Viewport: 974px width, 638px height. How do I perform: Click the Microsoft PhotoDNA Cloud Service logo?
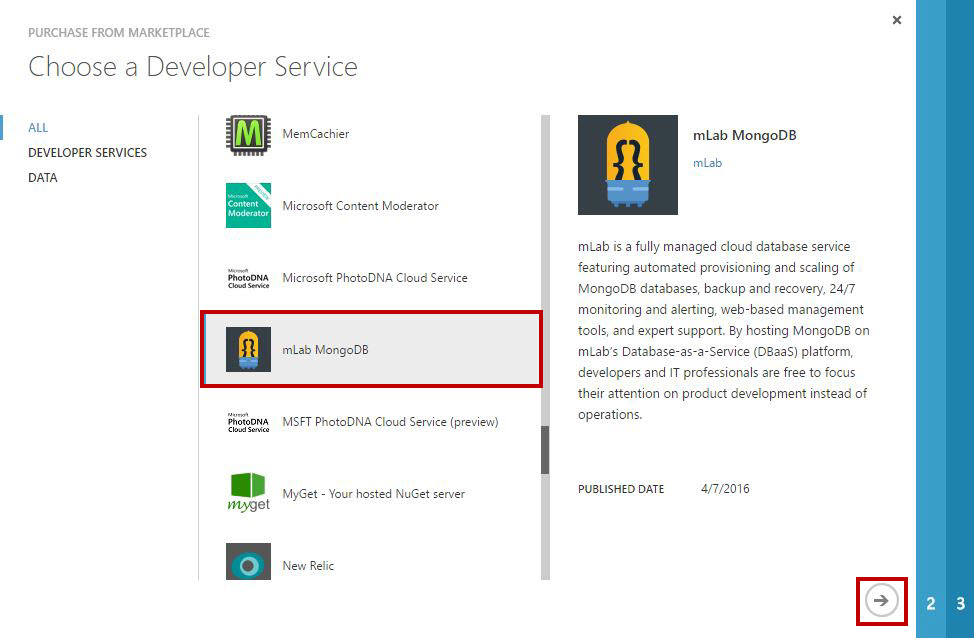(248, 278)
